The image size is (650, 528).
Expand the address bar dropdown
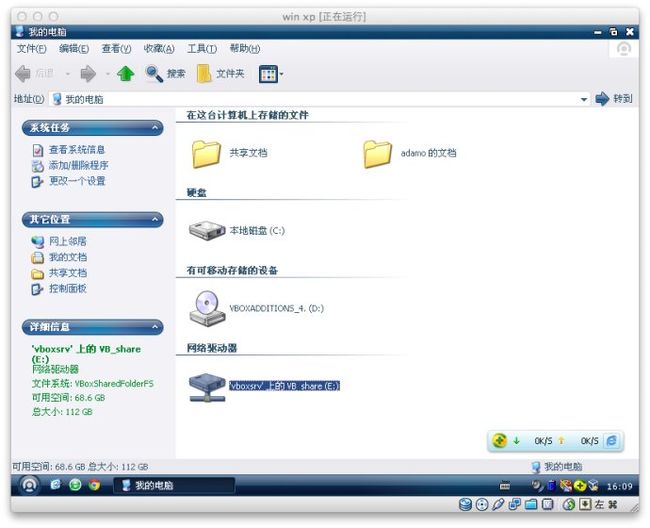[x=583, y=99]
